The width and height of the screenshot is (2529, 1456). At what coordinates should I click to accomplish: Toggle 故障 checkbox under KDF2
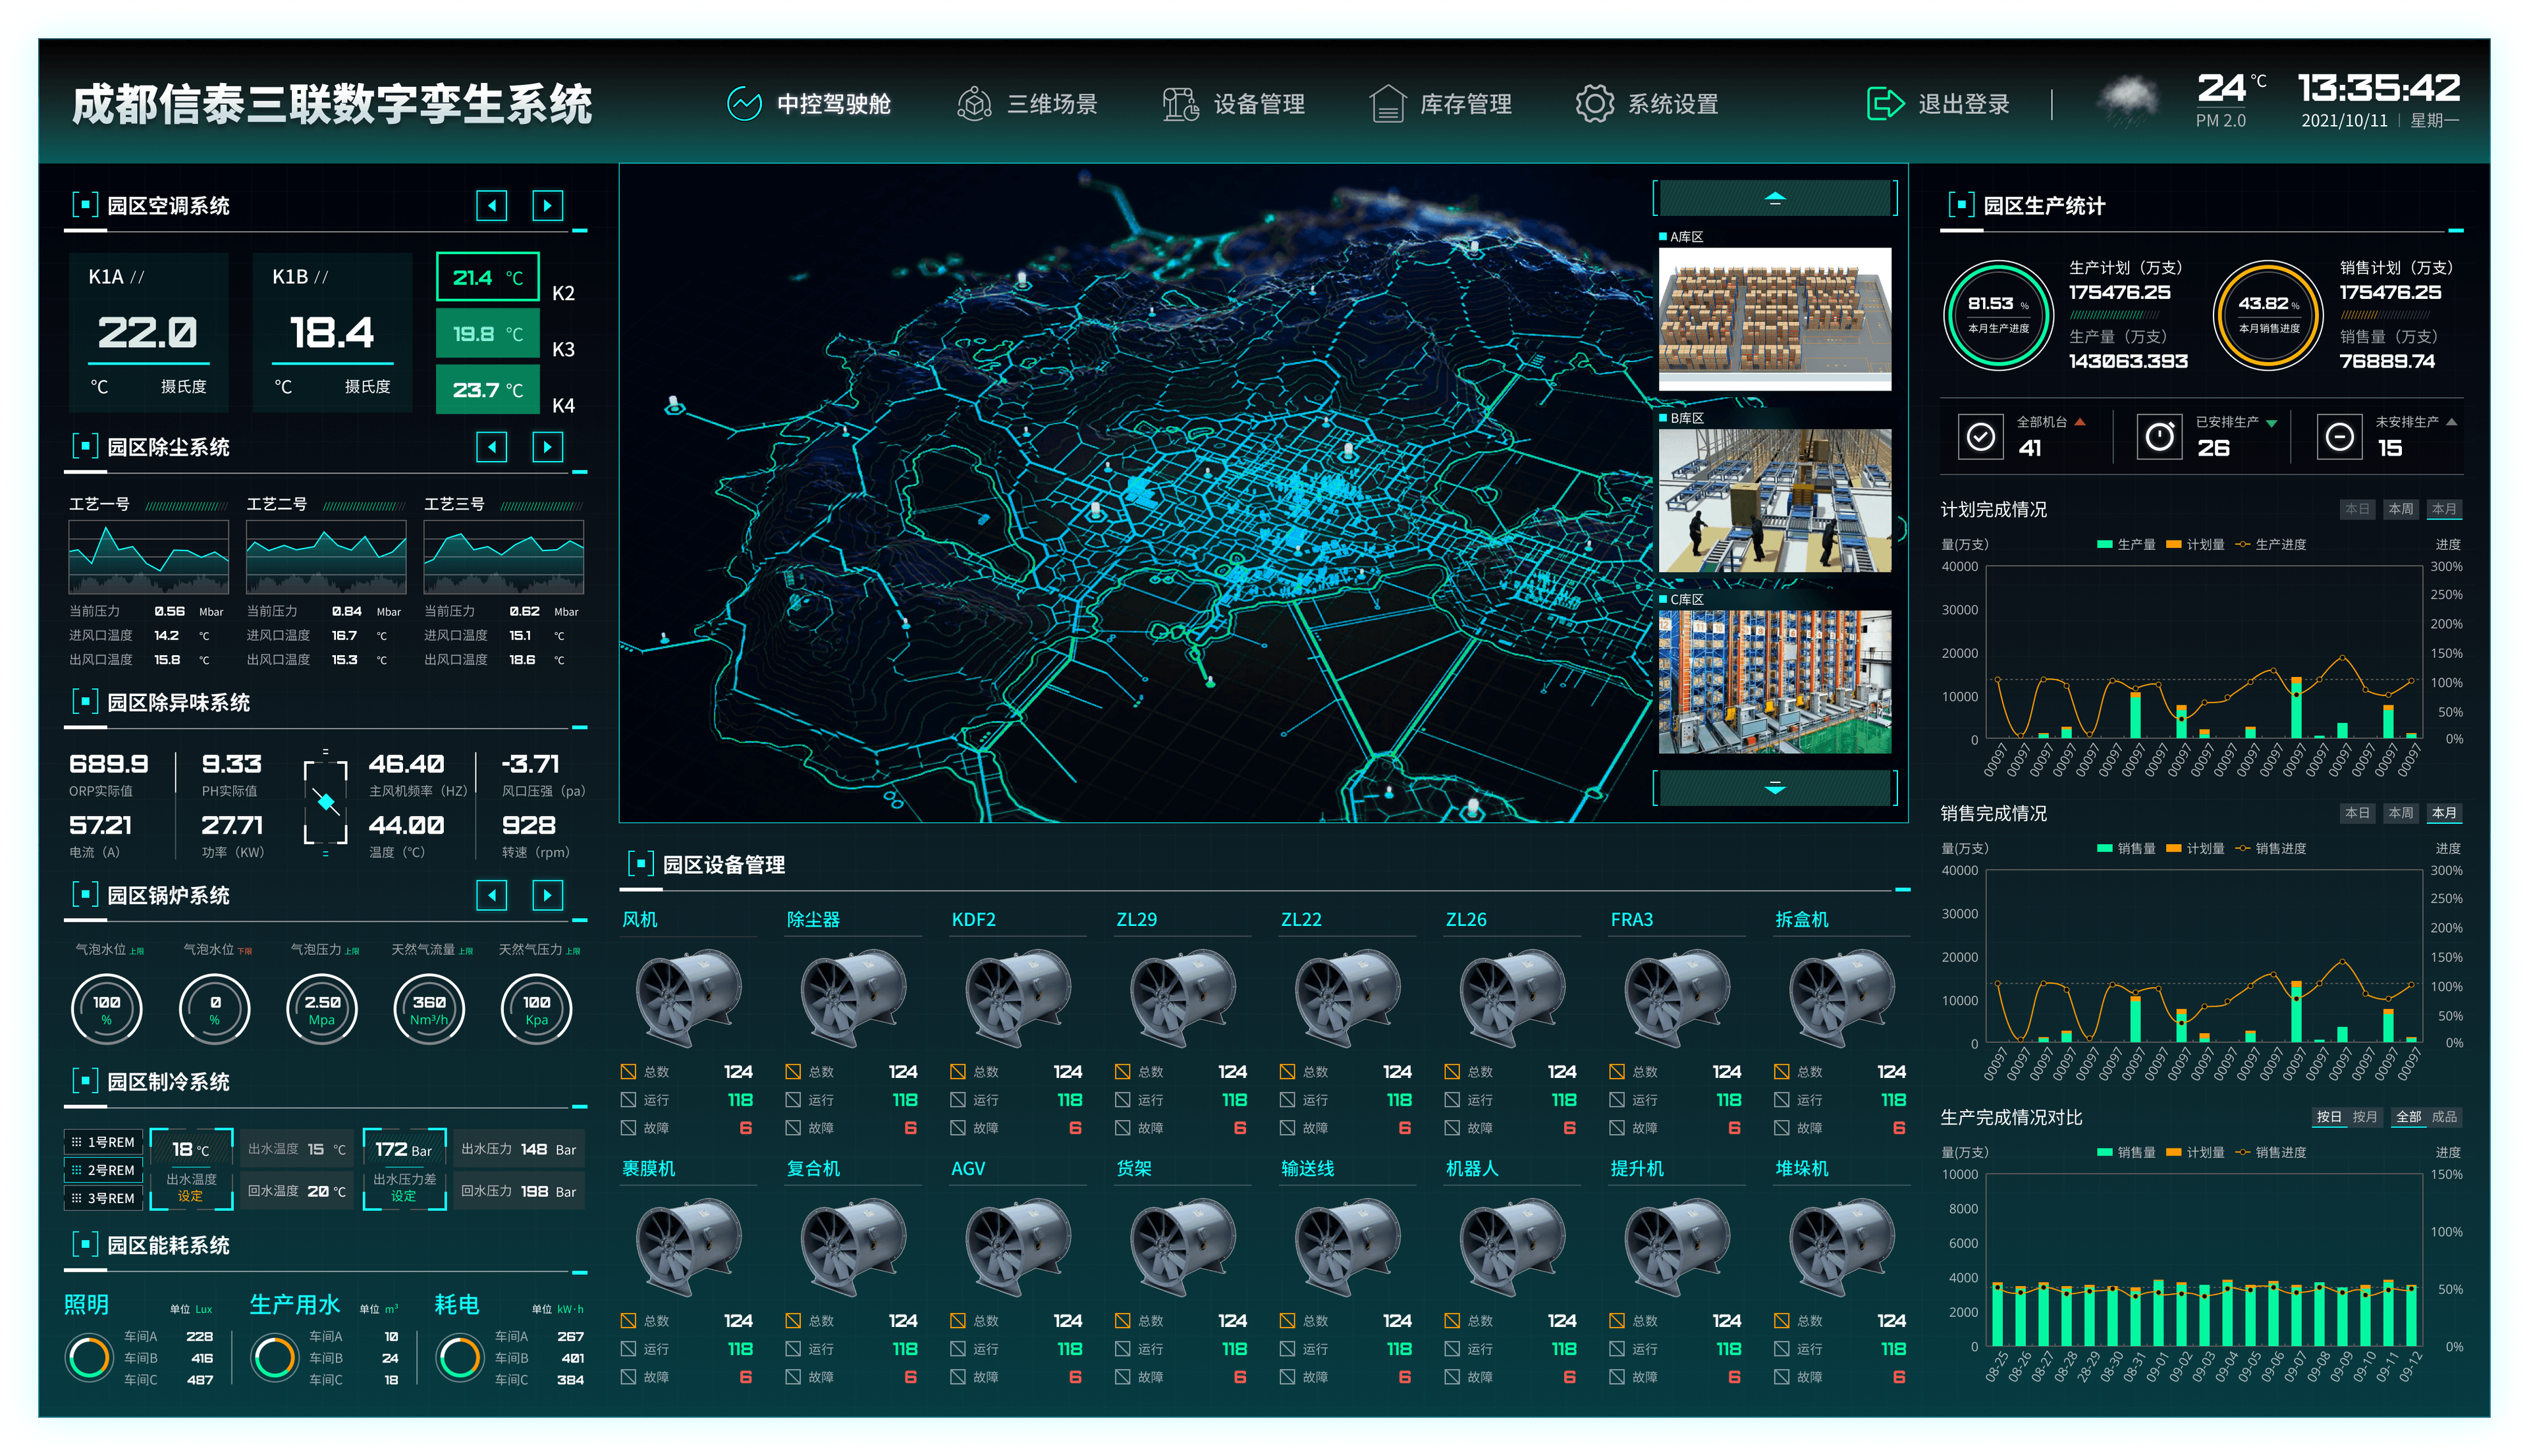(958, 1128)
